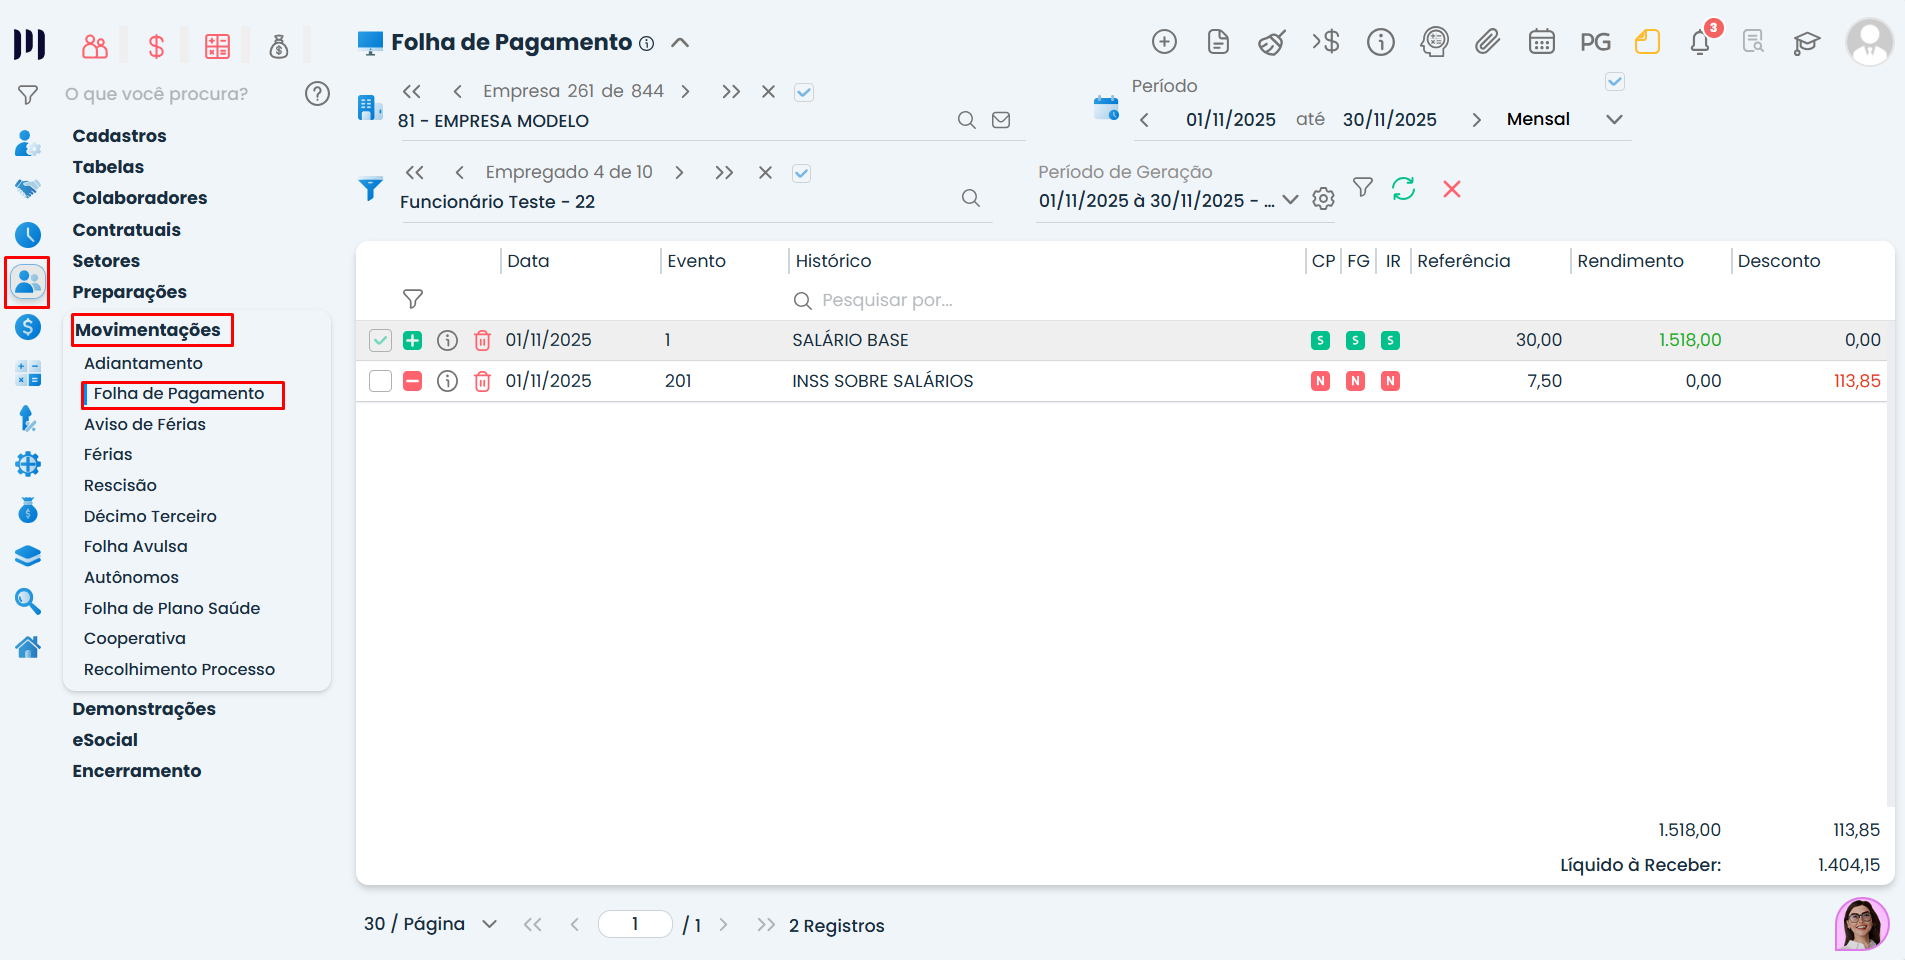This screenshot has height=960, width=1905.
Task: Open Rescisão in the Movimentações menu
Action: pyautogui.click(x=120, y=485)
